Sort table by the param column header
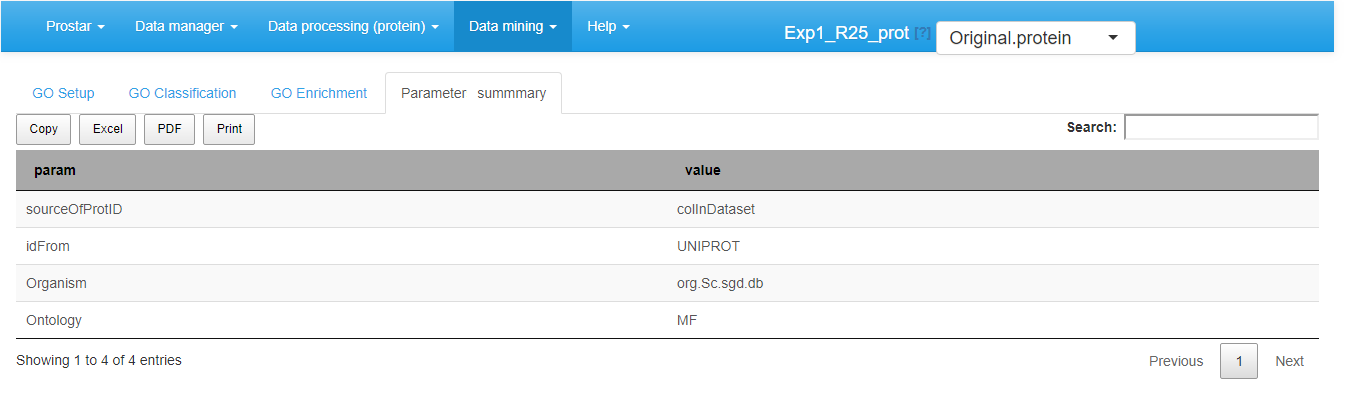Screen dimensions: 1347x406 click(x=55, y=170)
